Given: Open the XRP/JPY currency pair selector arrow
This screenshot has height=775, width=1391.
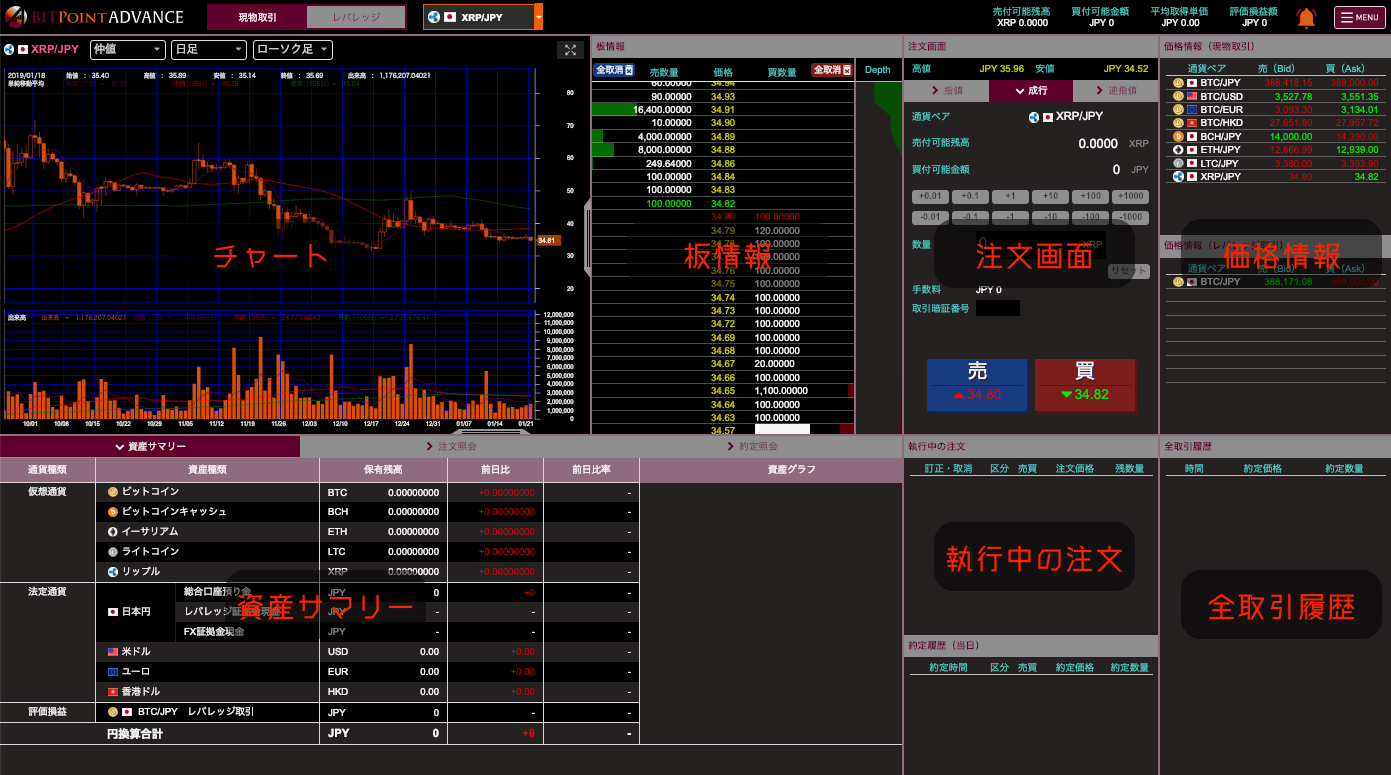Looking at the screenshot, I should (539, 17).
